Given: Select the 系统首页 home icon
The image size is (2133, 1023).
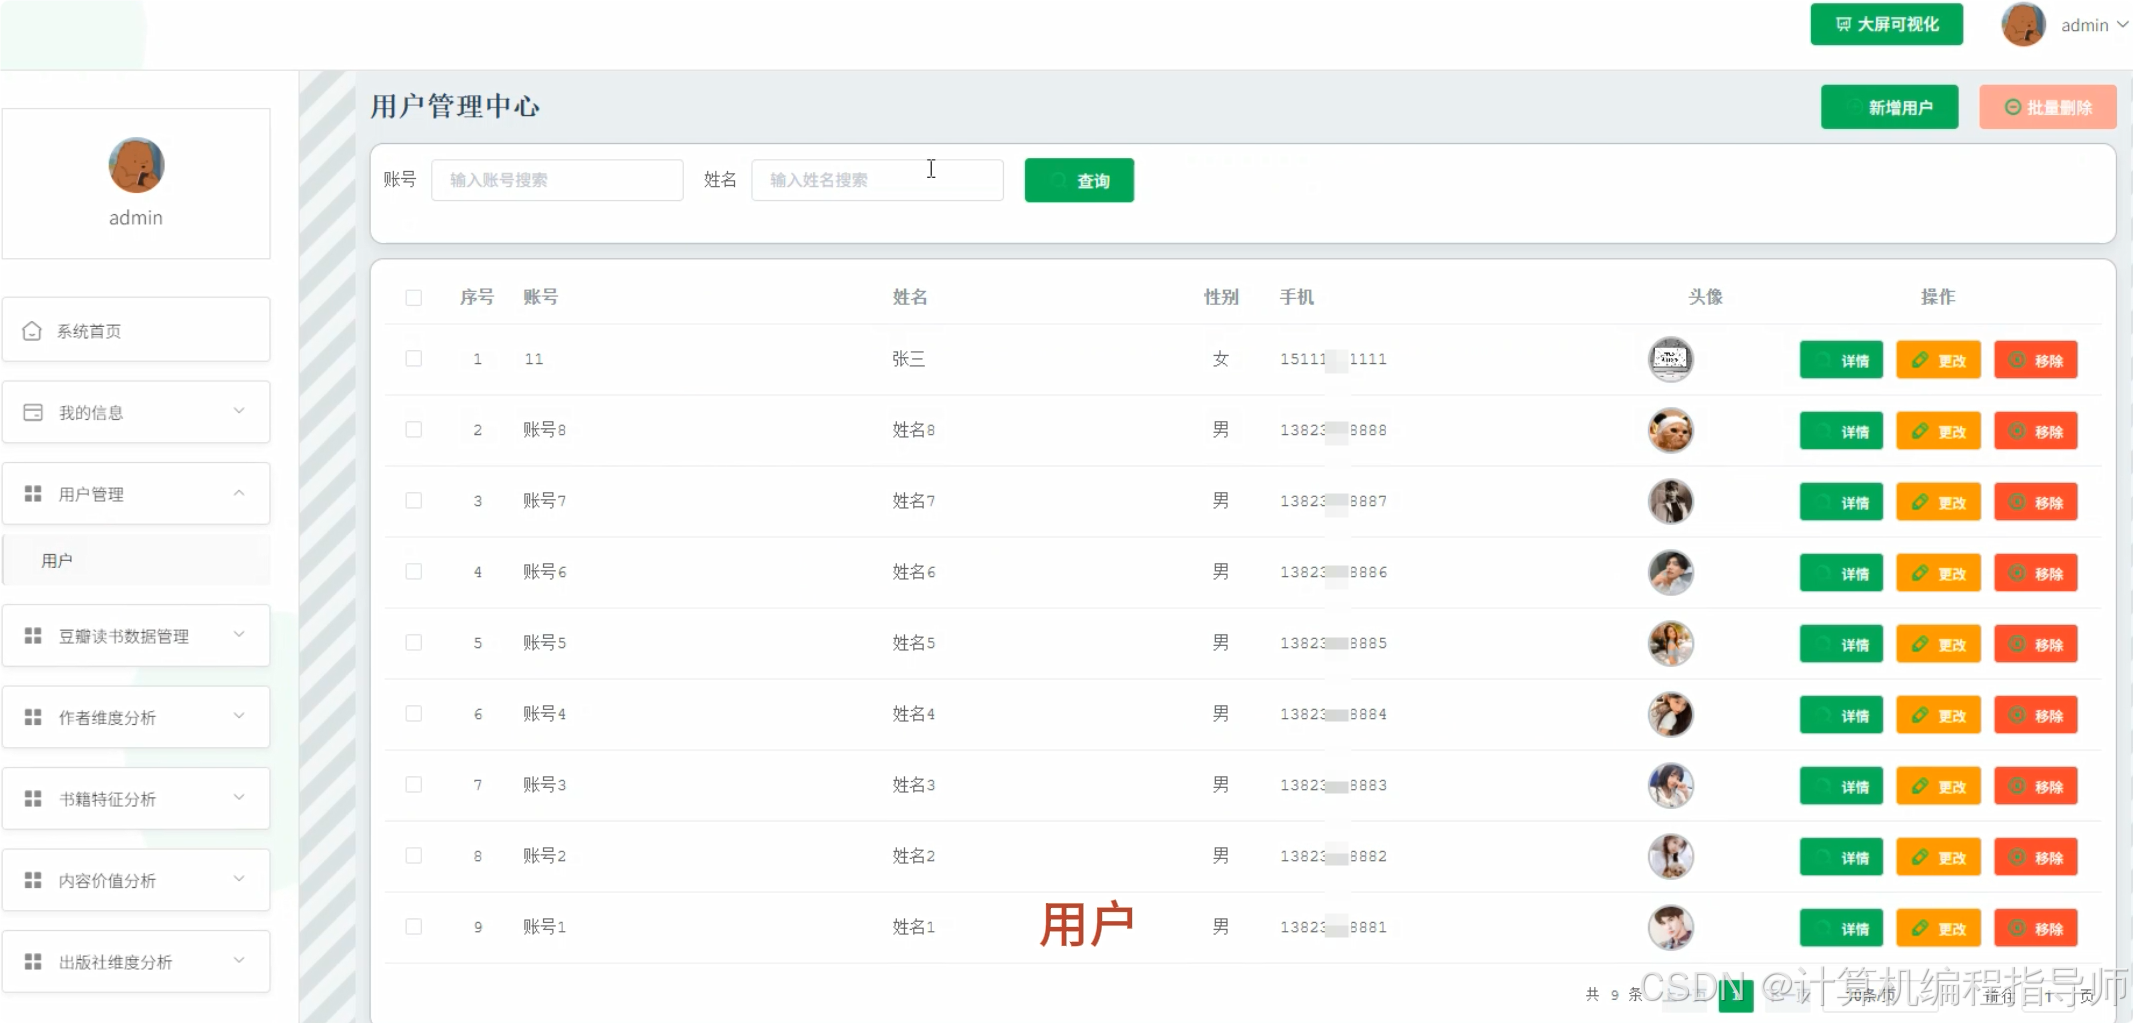Looking at the screenshot, I should 31,330.
